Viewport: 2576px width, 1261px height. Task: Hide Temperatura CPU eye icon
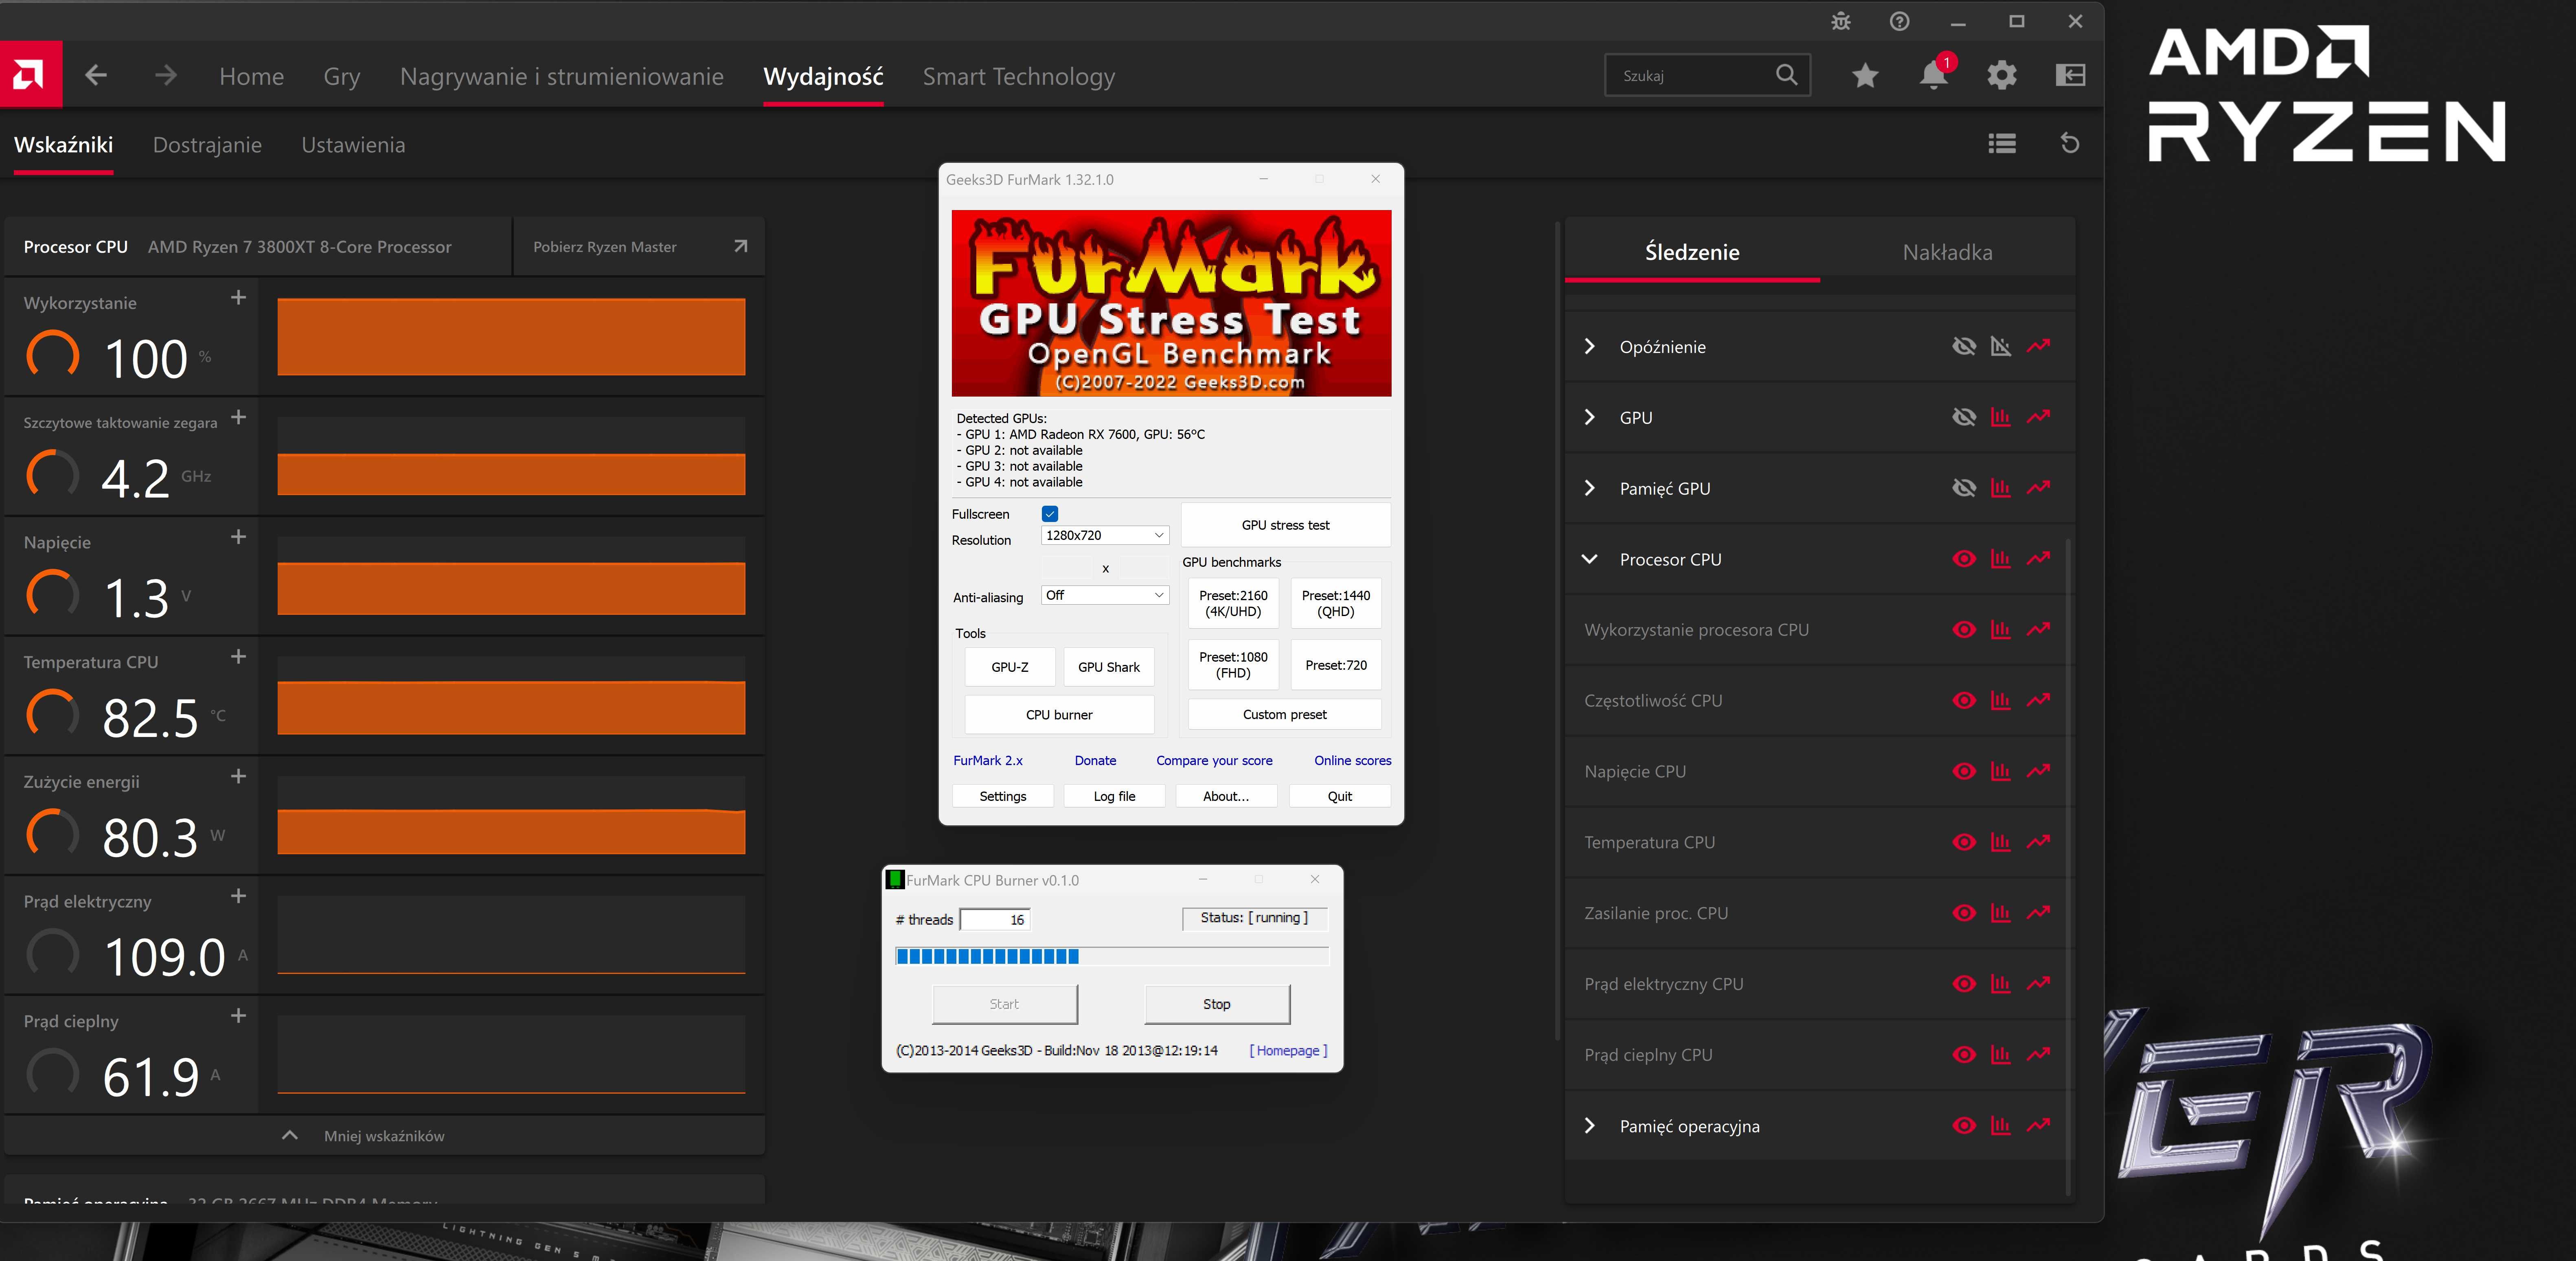coord(1964,842)
